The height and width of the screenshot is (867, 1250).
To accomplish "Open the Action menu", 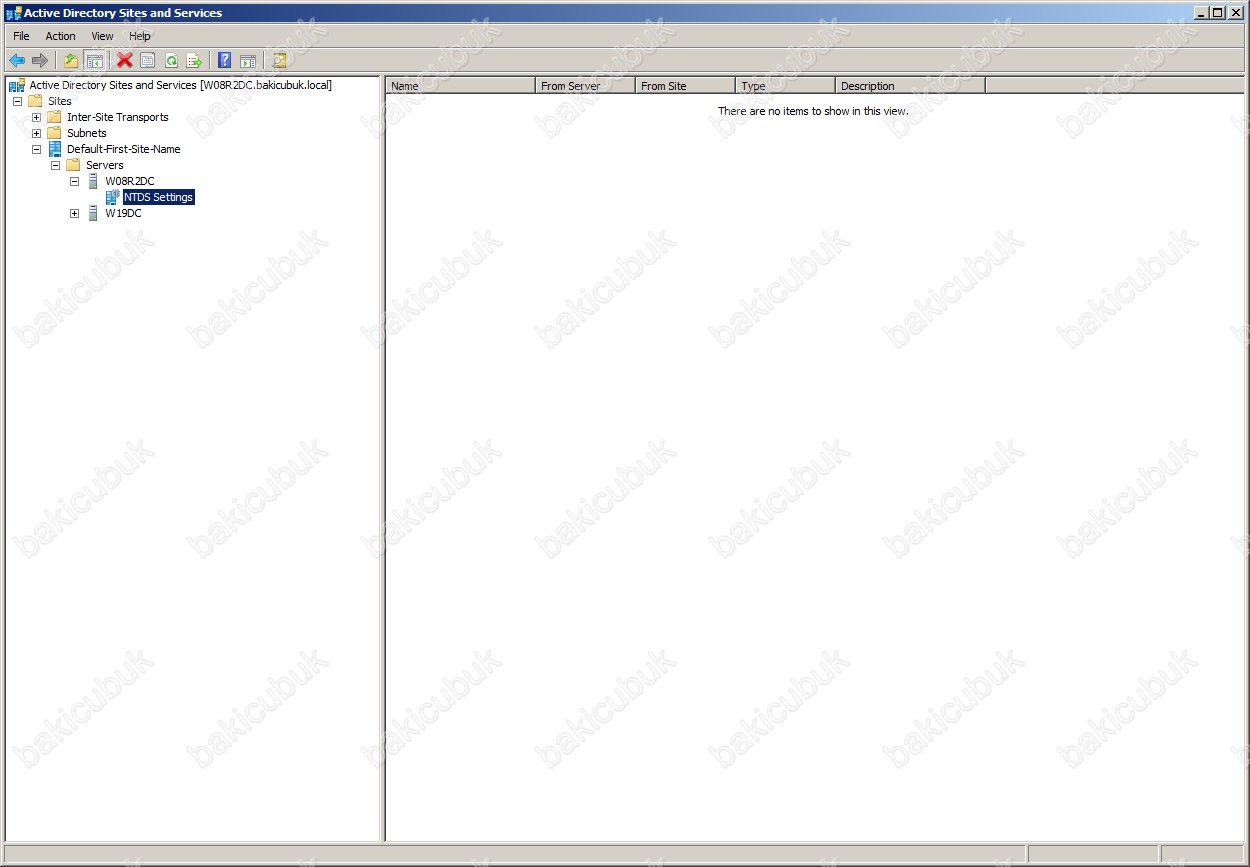I will click(x=60, y=36).
